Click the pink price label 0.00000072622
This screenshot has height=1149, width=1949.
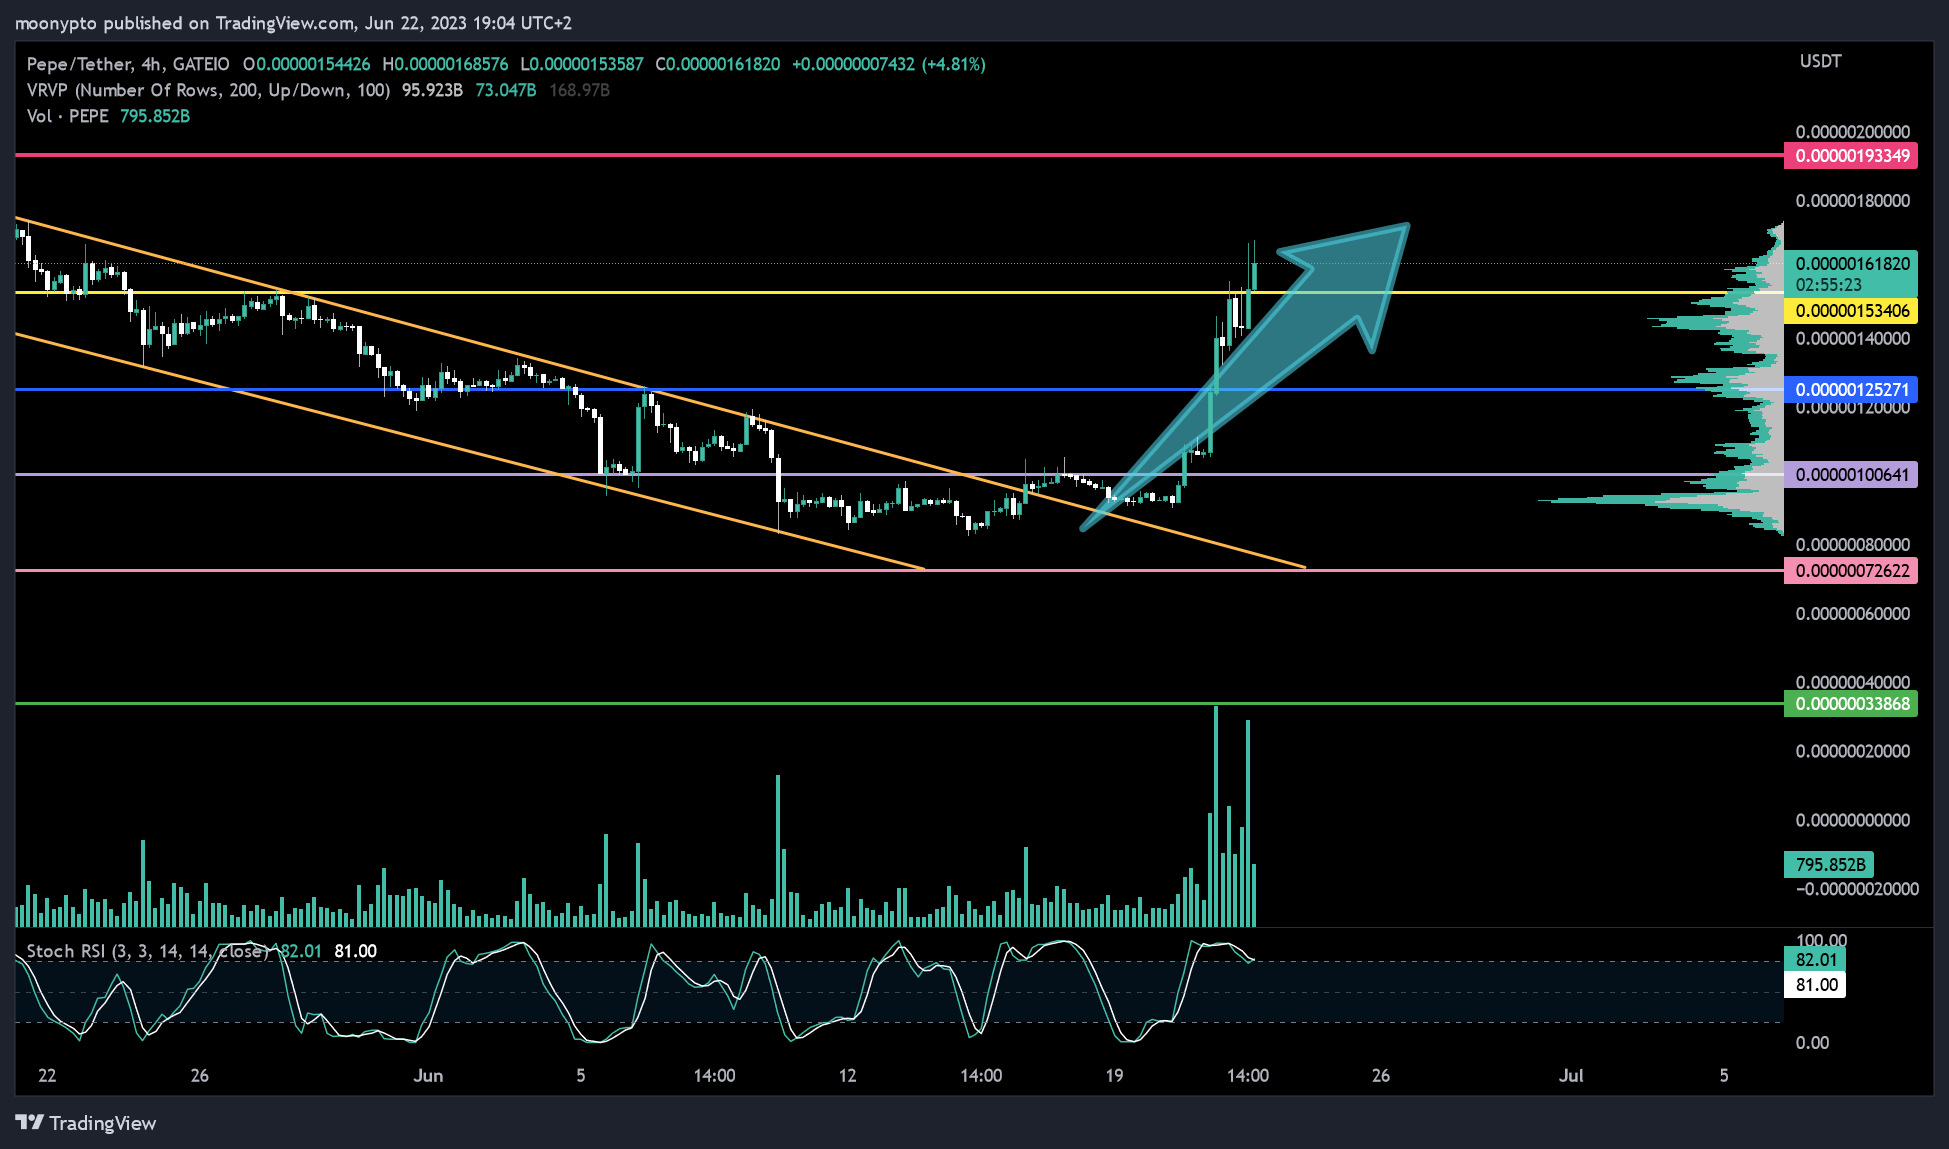(x=1851, y=571)
